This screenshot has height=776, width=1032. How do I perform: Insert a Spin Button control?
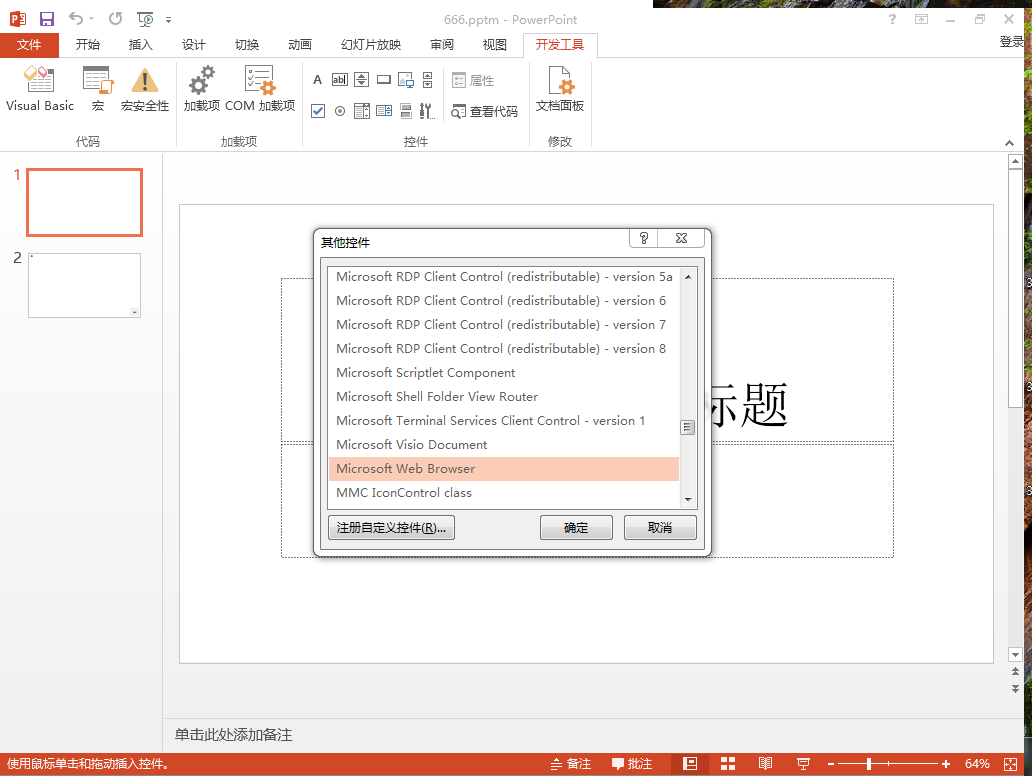(x=361, y=80)
